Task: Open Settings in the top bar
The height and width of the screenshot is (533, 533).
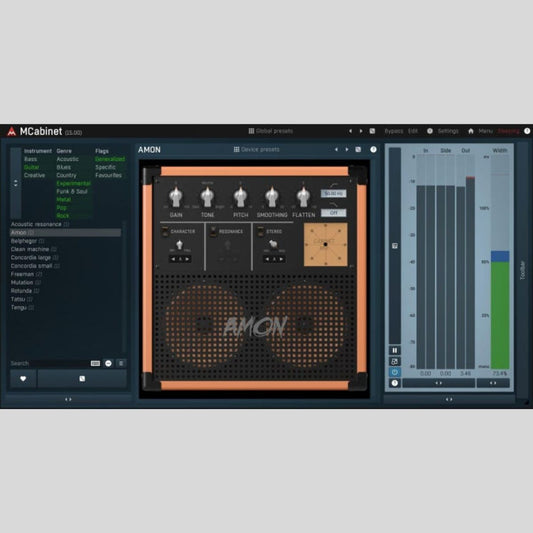Action: pyautogui.click(x=448, y=131)
